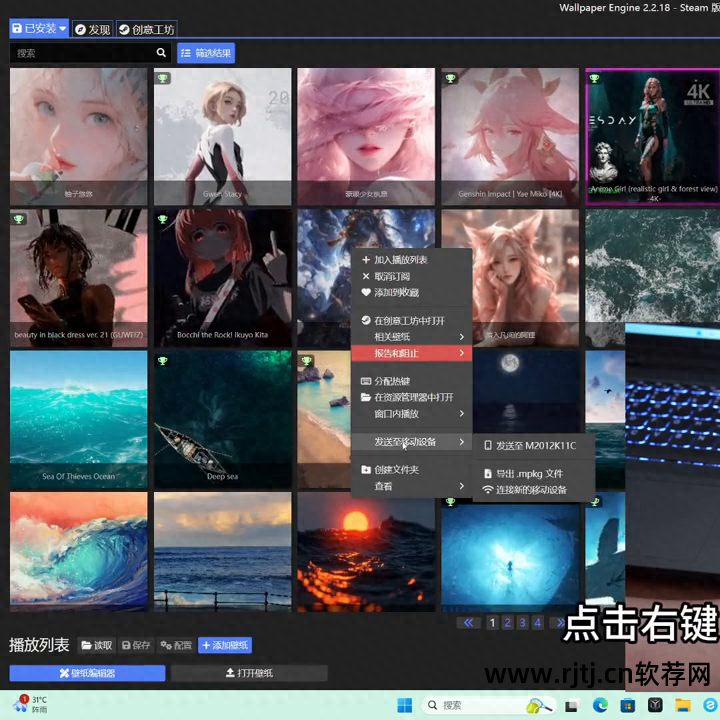Go to page 4
Image resolution: width=720 pixels, height=720 pixels.
(x=538, y=623)
